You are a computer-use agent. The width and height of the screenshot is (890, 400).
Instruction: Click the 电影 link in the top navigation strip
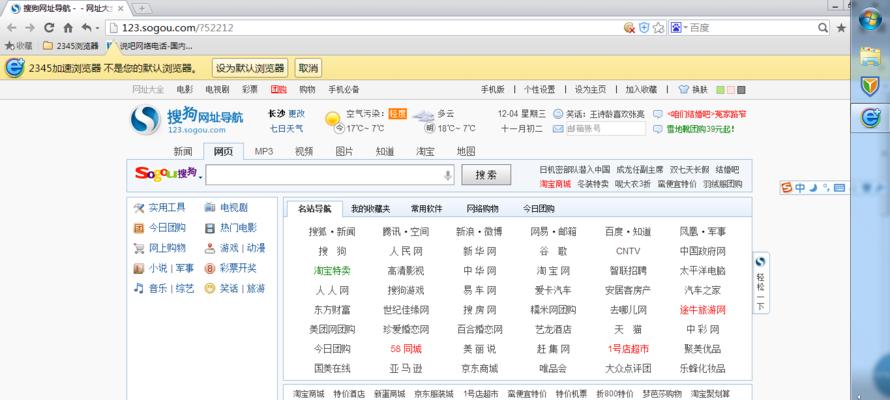click(x=184, y=90)
